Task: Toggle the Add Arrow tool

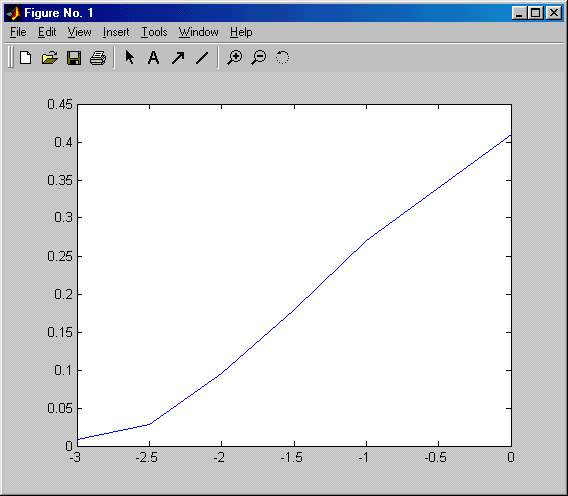Action: click(178, 58)
